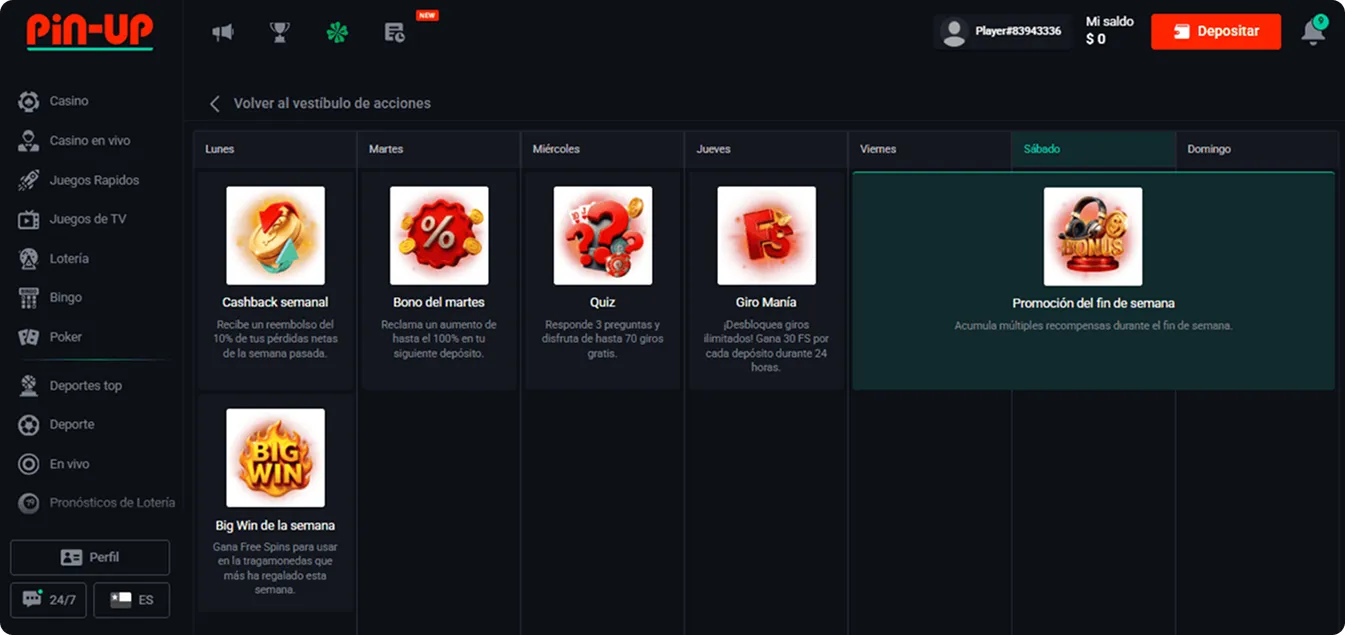Viewport: 1345px width, 635px height.
Task: Open the 24/7 support chat
Action: coord(49,600)
